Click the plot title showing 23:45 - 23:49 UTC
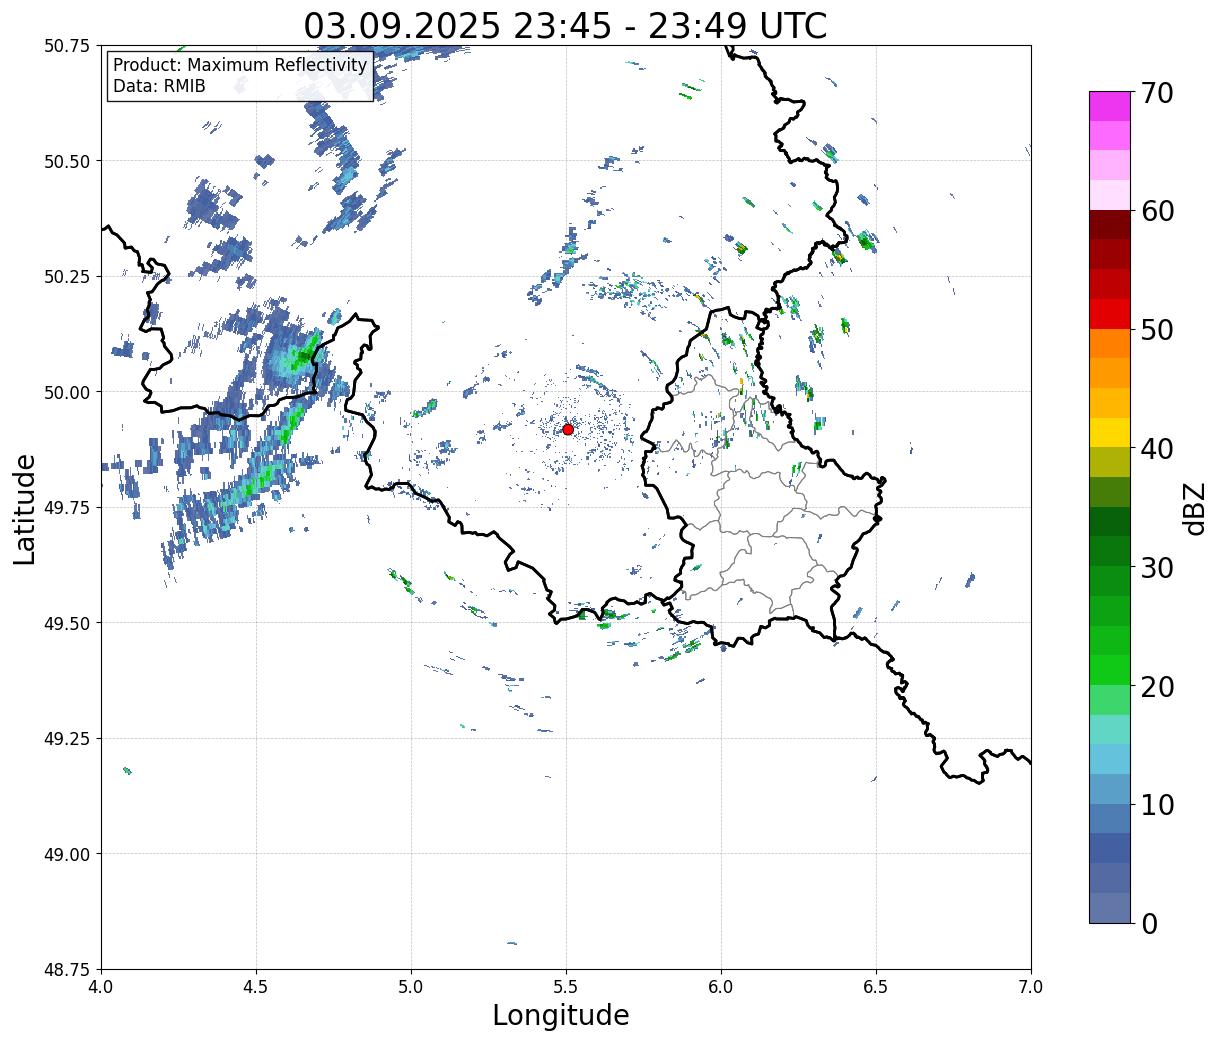Viewport: 1219px width, 1040px height. pyautogui.click(x=565, y=25)
